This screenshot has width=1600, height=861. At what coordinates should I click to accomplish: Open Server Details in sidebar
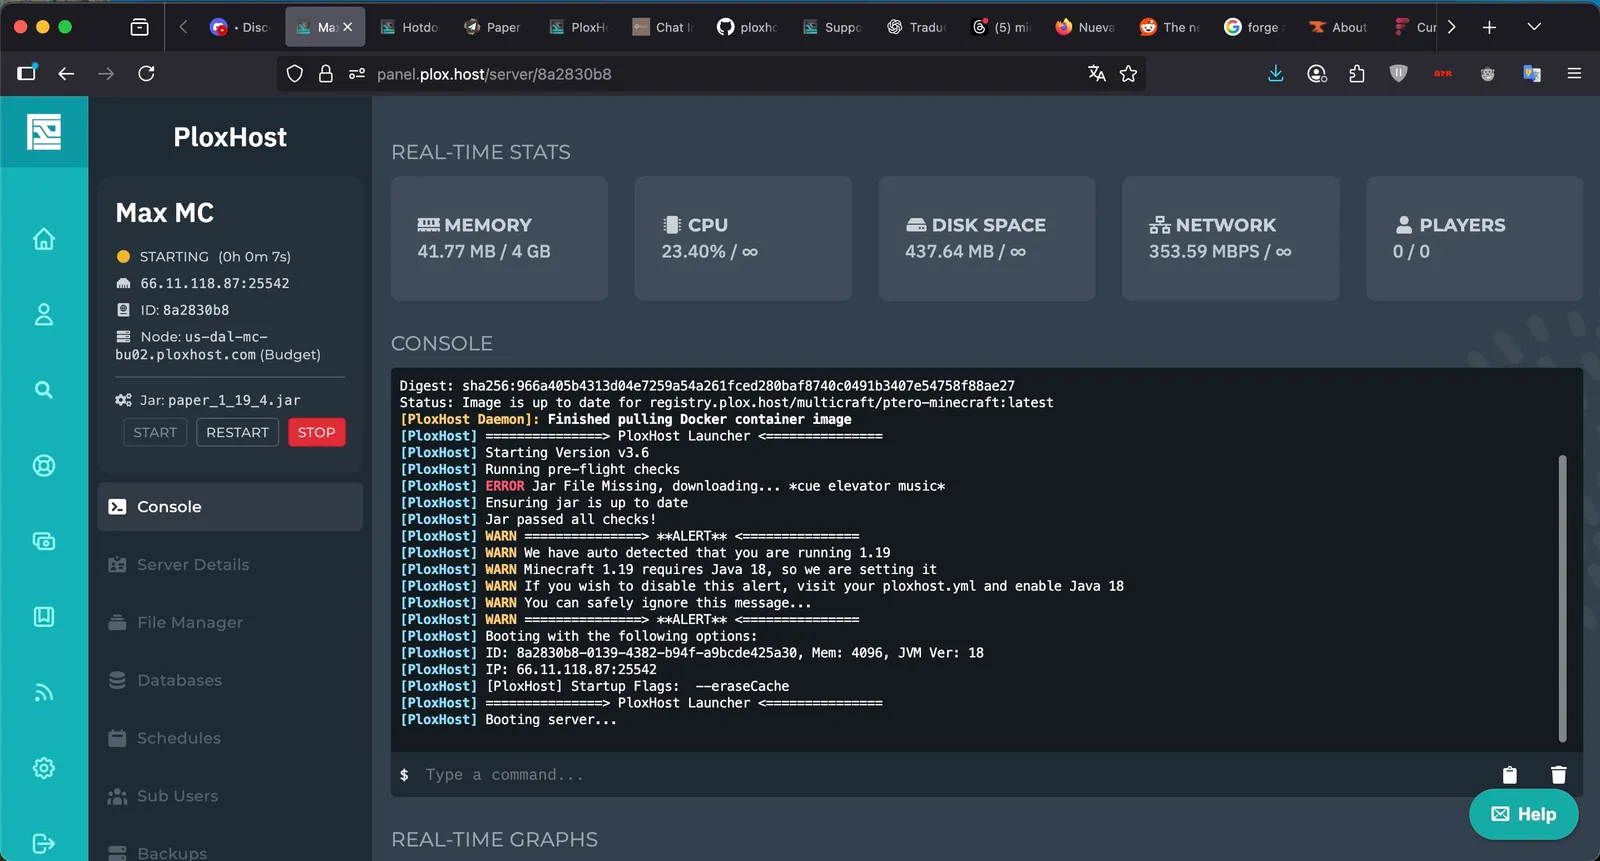[230, 565]
